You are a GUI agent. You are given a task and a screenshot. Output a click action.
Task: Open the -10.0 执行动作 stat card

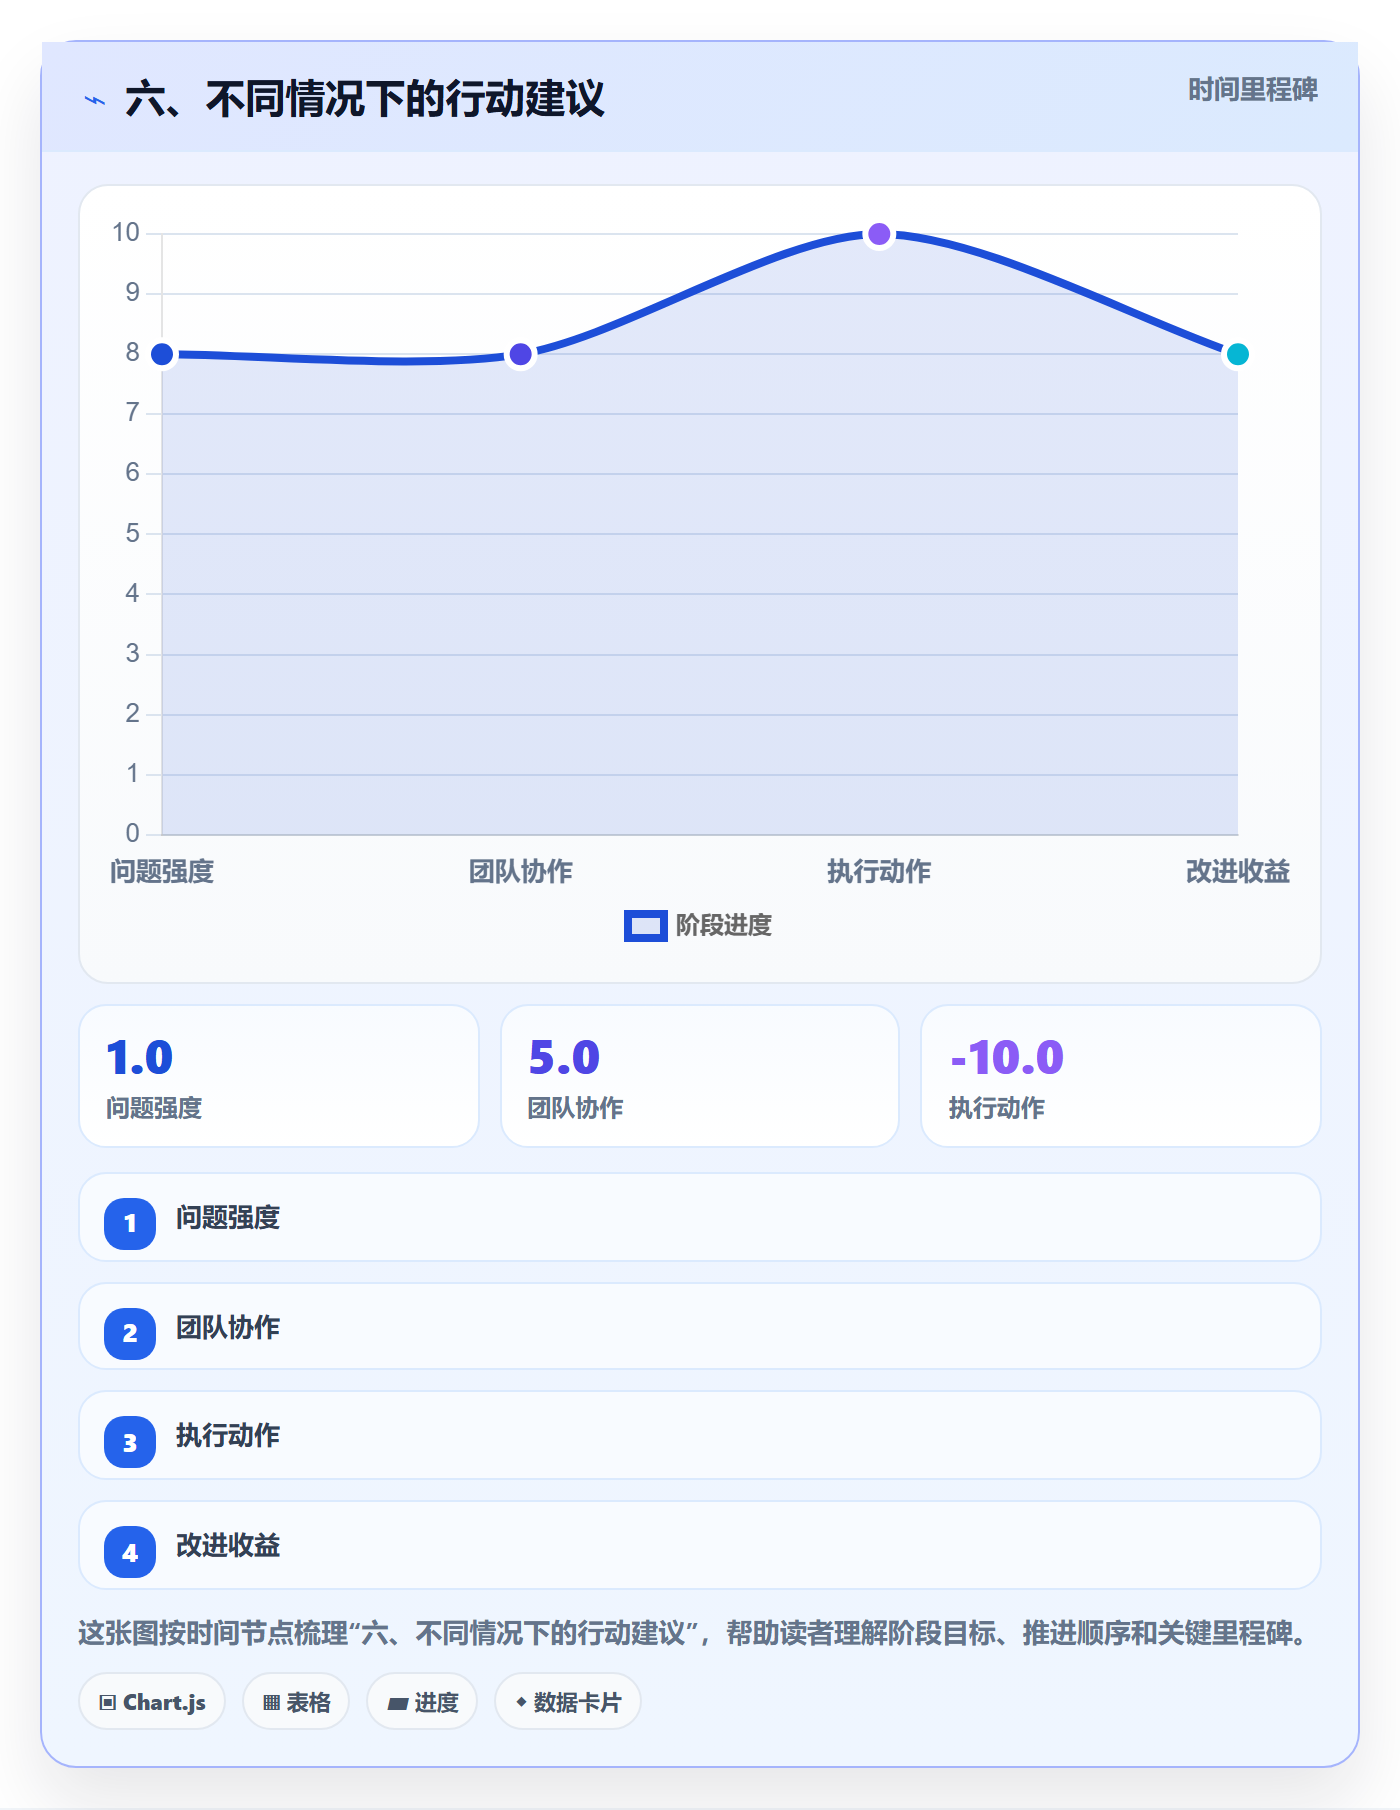tap(1121, 1076)
